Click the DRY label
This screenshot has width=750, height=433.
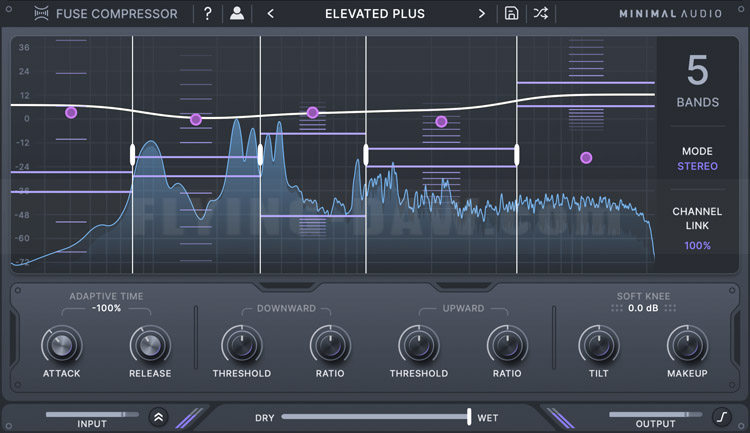[x=265, y=418]
